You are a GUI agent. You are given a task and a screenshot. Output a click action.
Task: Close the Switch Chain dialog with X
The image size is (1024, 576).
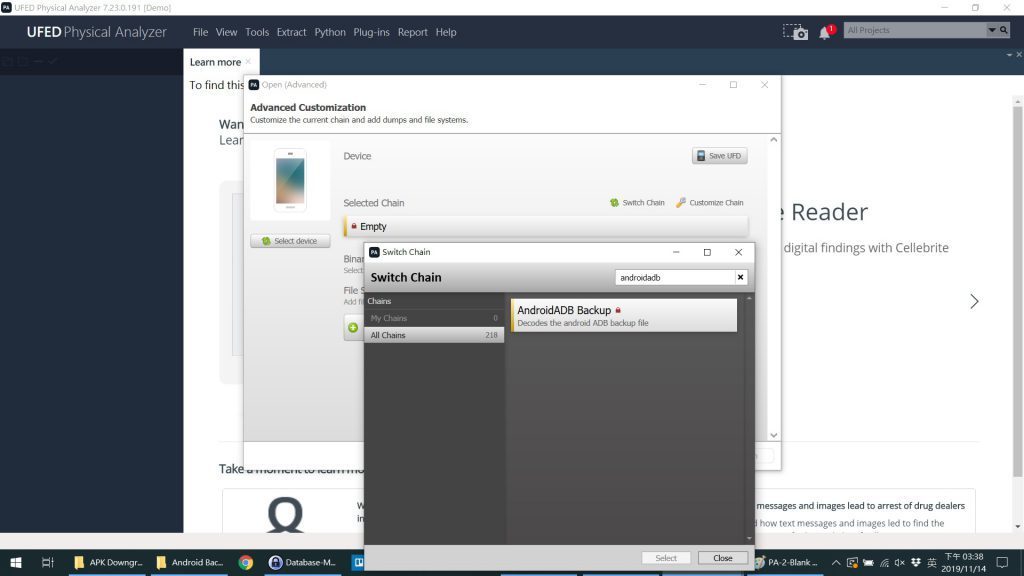(739, 252)
